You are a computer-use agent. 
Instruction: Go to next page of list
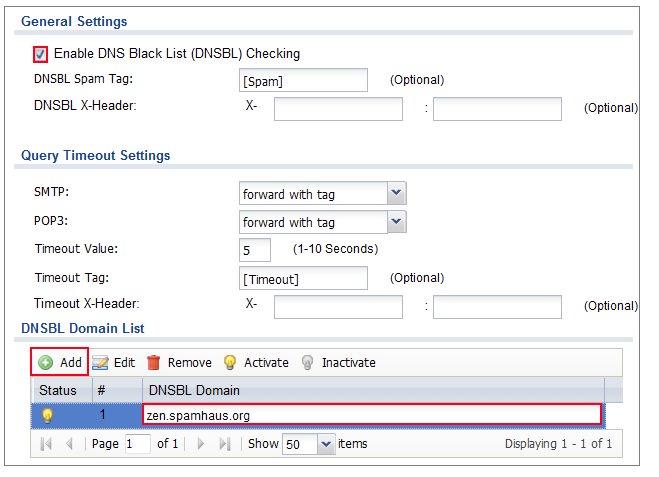tap(203, 443)
